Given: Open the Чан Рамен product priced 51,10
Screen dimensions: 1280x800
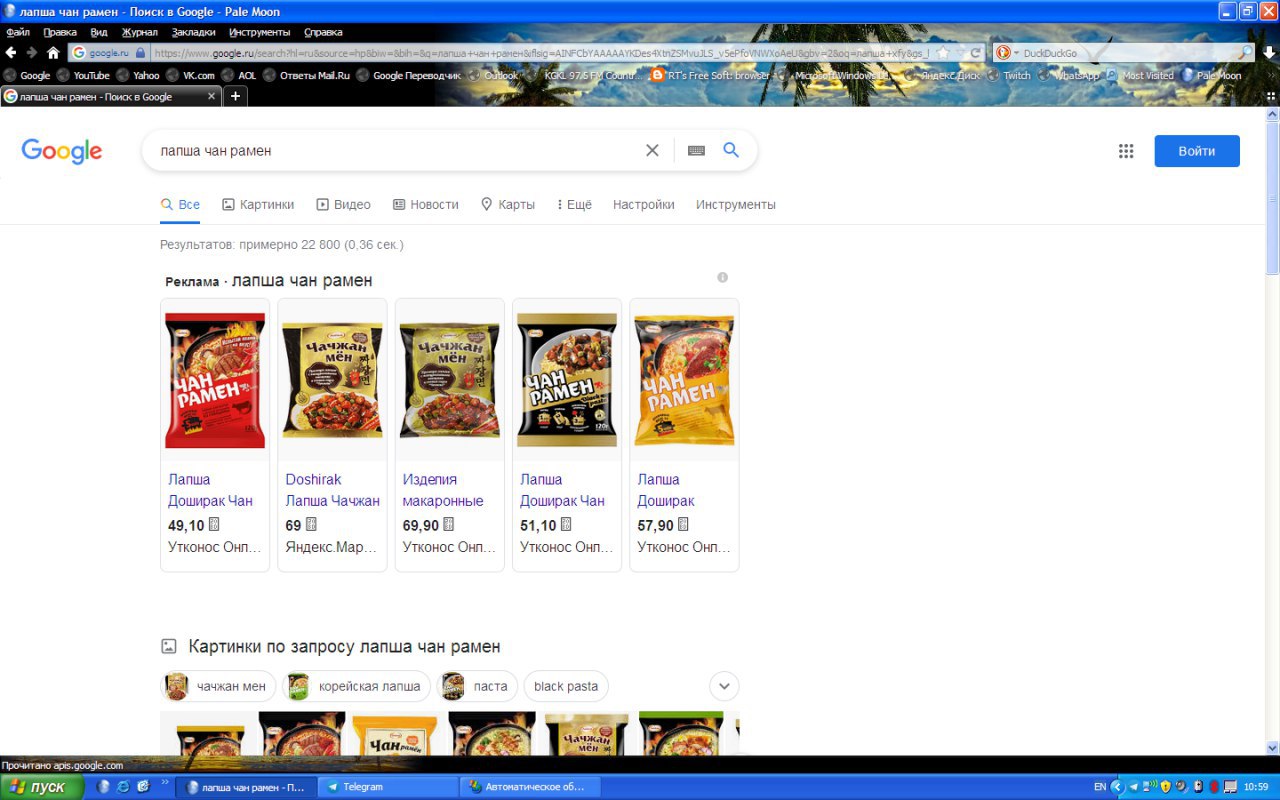Looking at the screenshot, I should [x=567, y=435].
